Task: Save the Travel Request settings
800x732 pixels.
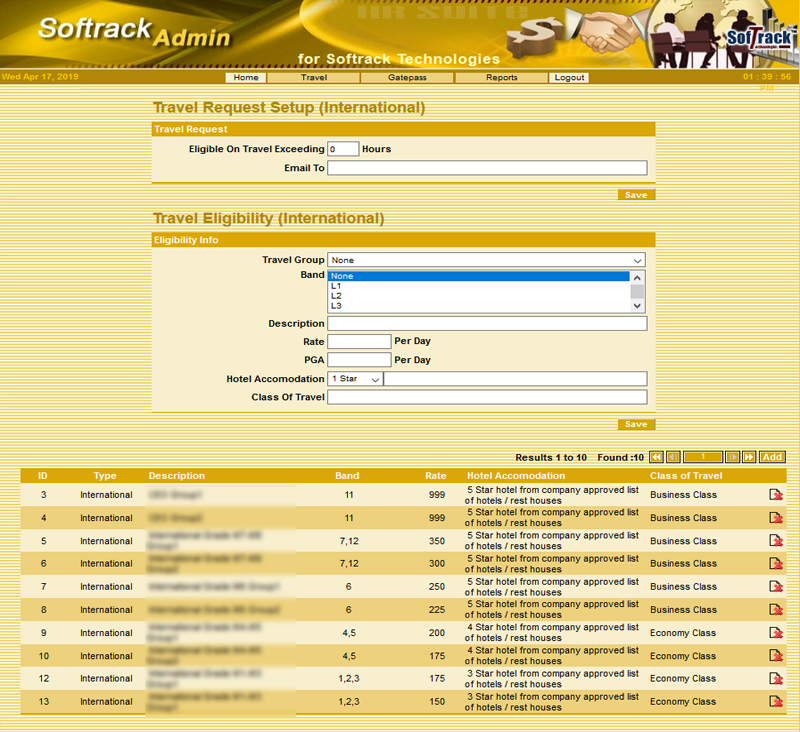Action: [x=636, y=195]
